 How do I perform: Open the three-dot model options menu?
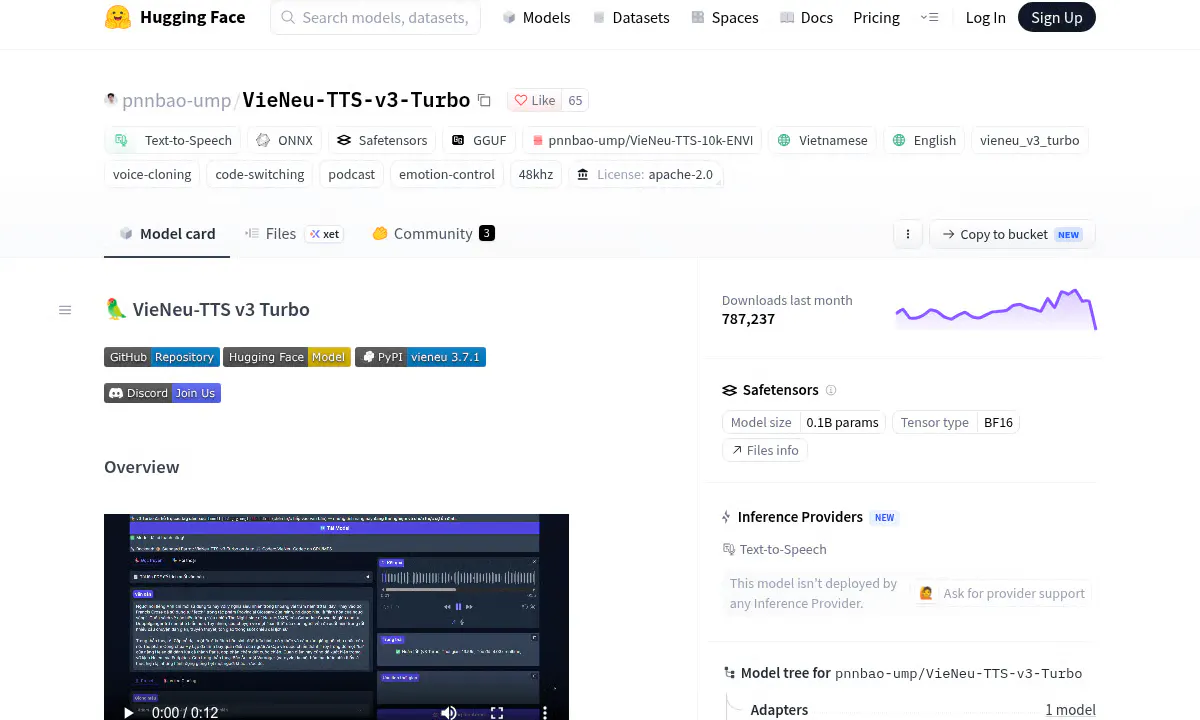[908, 234]
